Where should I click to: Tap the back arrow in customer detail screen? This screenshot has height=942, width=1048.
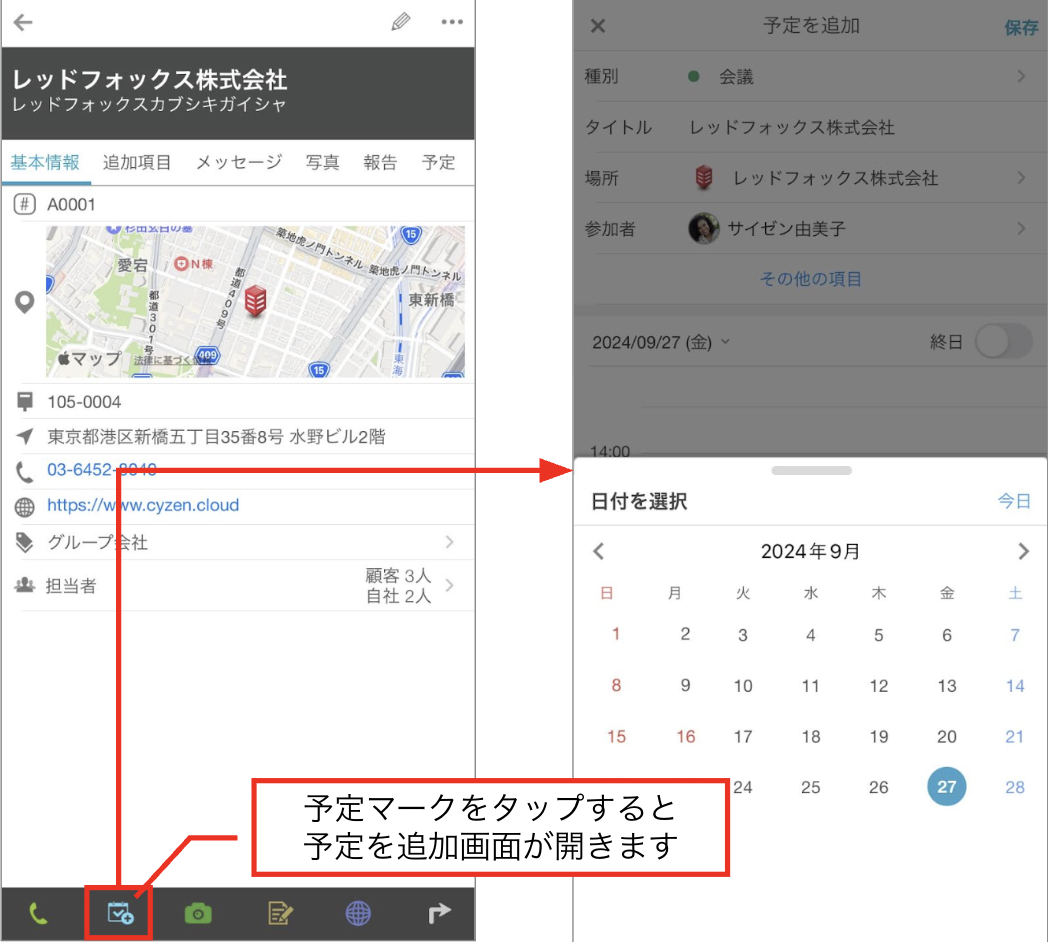point(23,23)
